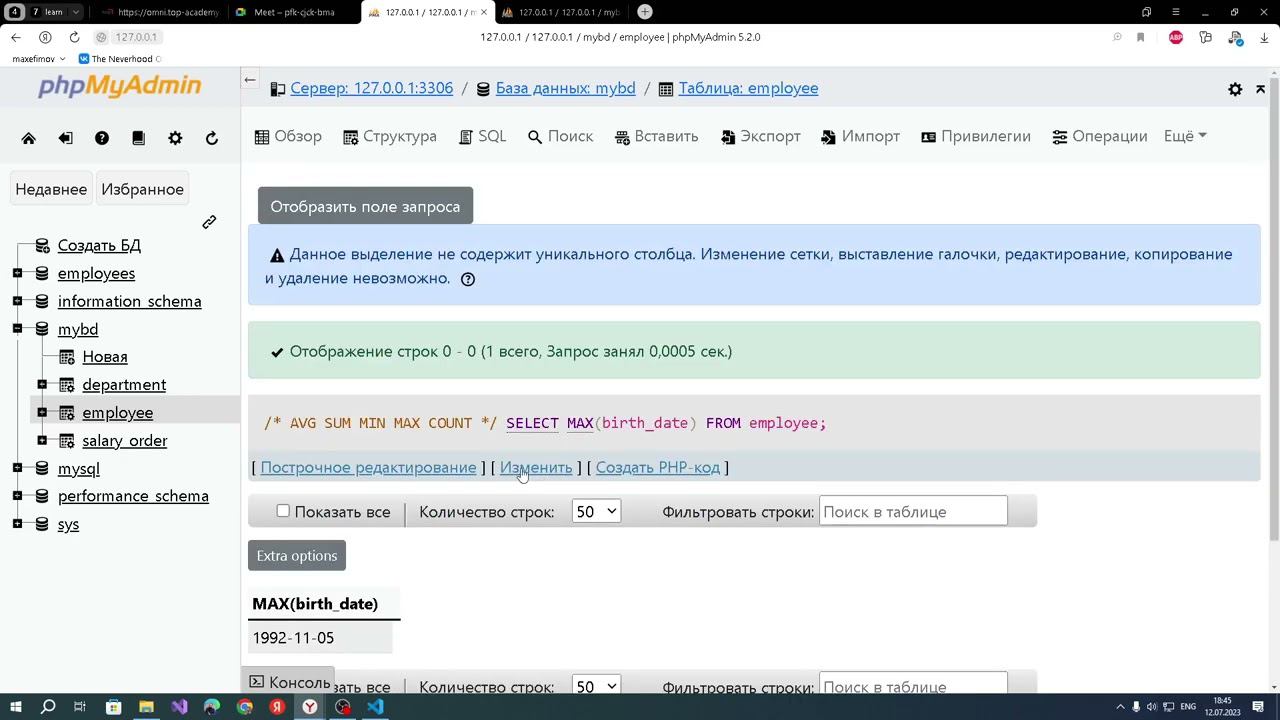The image size is (1280, 720).
Task: Collapse the mybd database node
Action: pyautogui.click(x=17, y=329)
